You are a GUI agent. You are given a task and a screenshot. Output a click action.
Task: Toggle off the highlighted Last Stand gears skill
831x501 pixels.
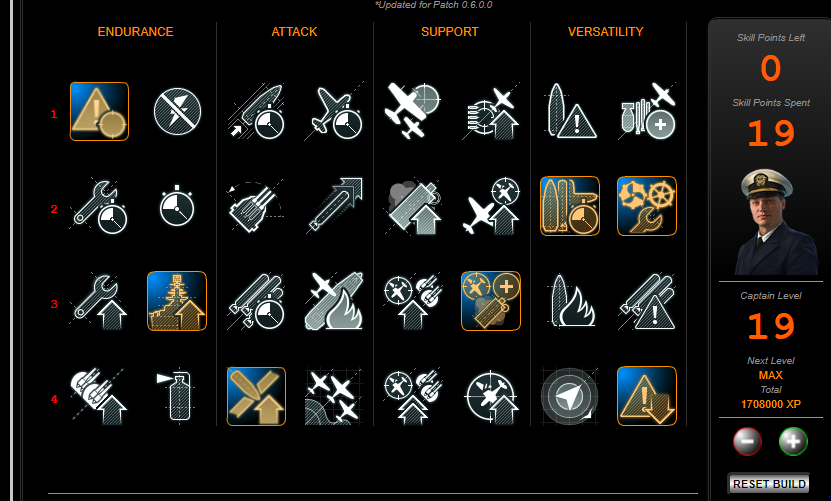click(647, 206)
